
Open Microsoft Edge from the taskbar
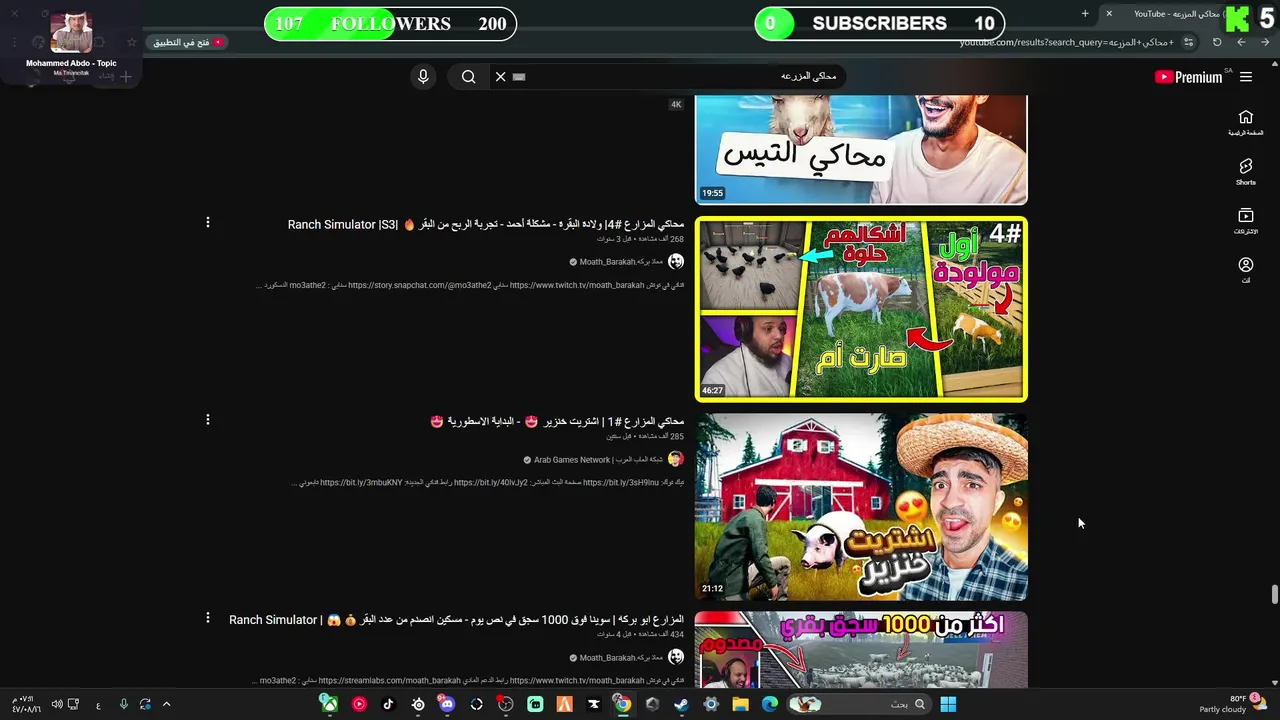click(770, 704)
